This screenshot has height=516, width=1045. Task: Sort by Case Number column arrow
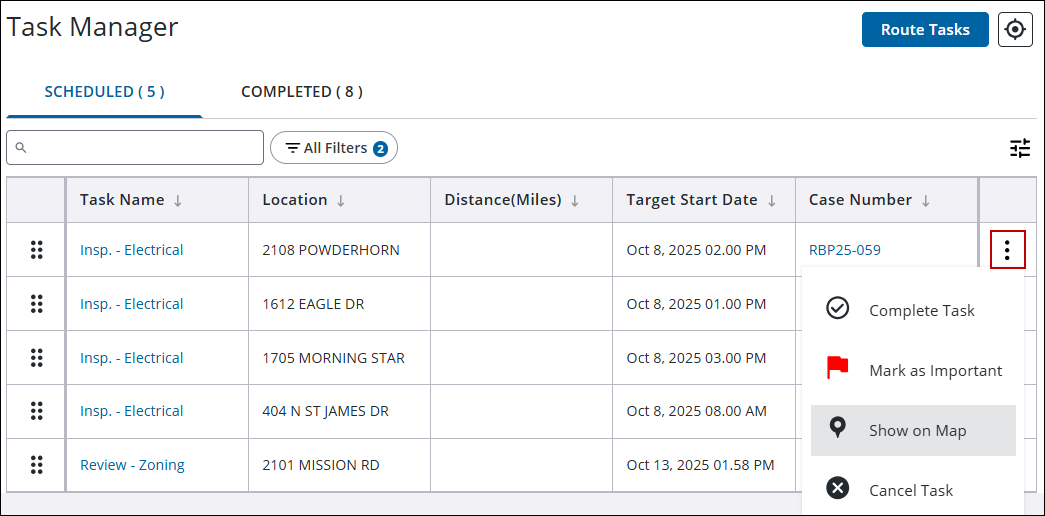pos(926,201)
